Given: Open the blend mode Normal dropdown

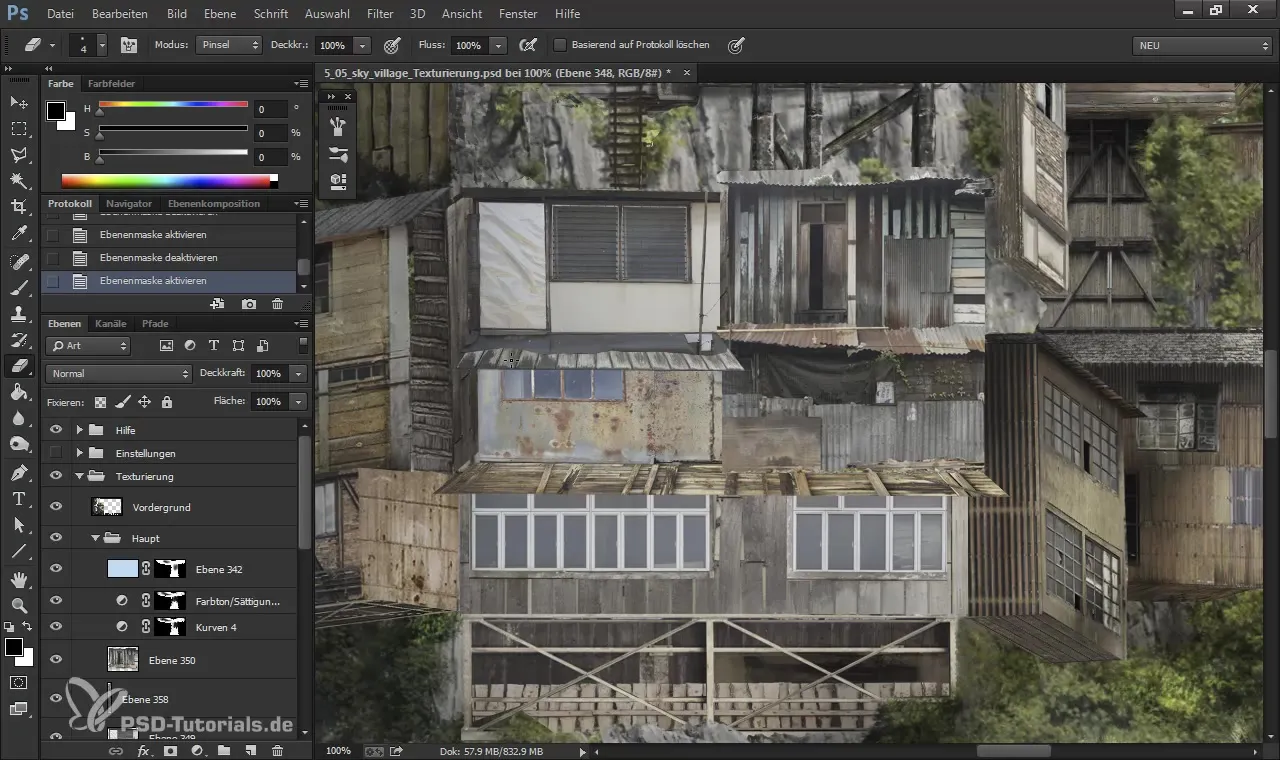Looking at the screenshot, I should (118, 373).
